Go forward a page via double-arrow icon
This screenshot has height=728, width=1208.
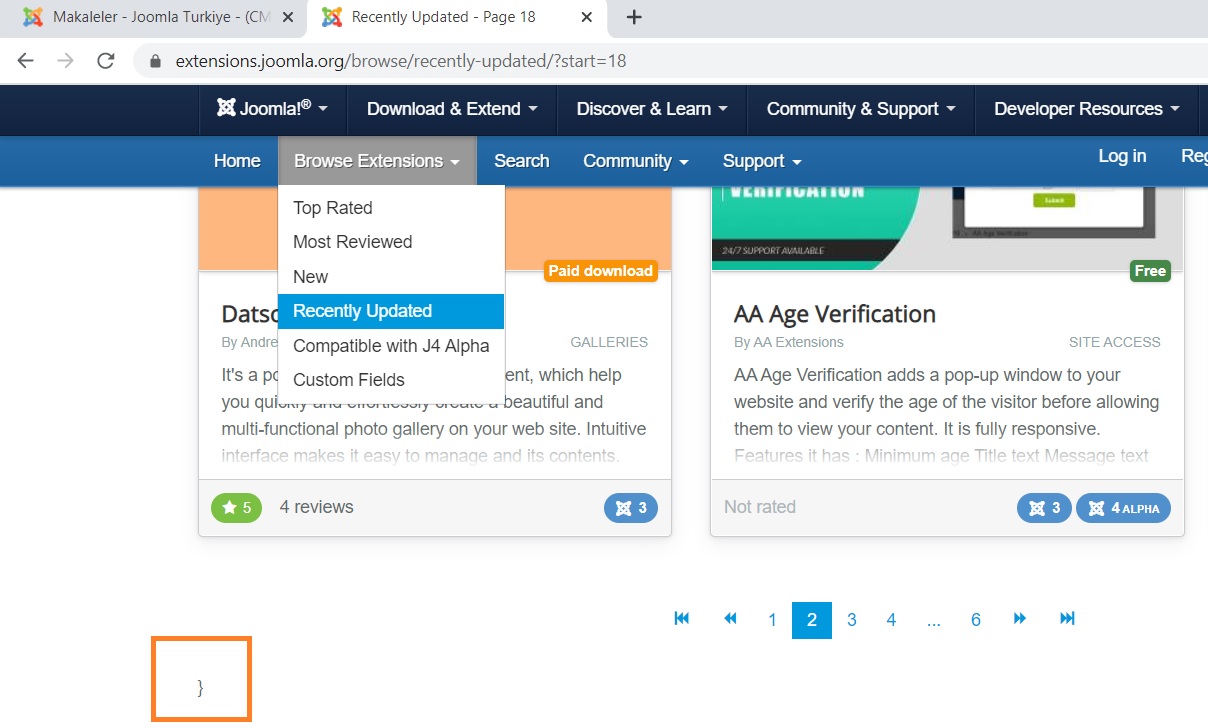click(x=1019, y=619)
